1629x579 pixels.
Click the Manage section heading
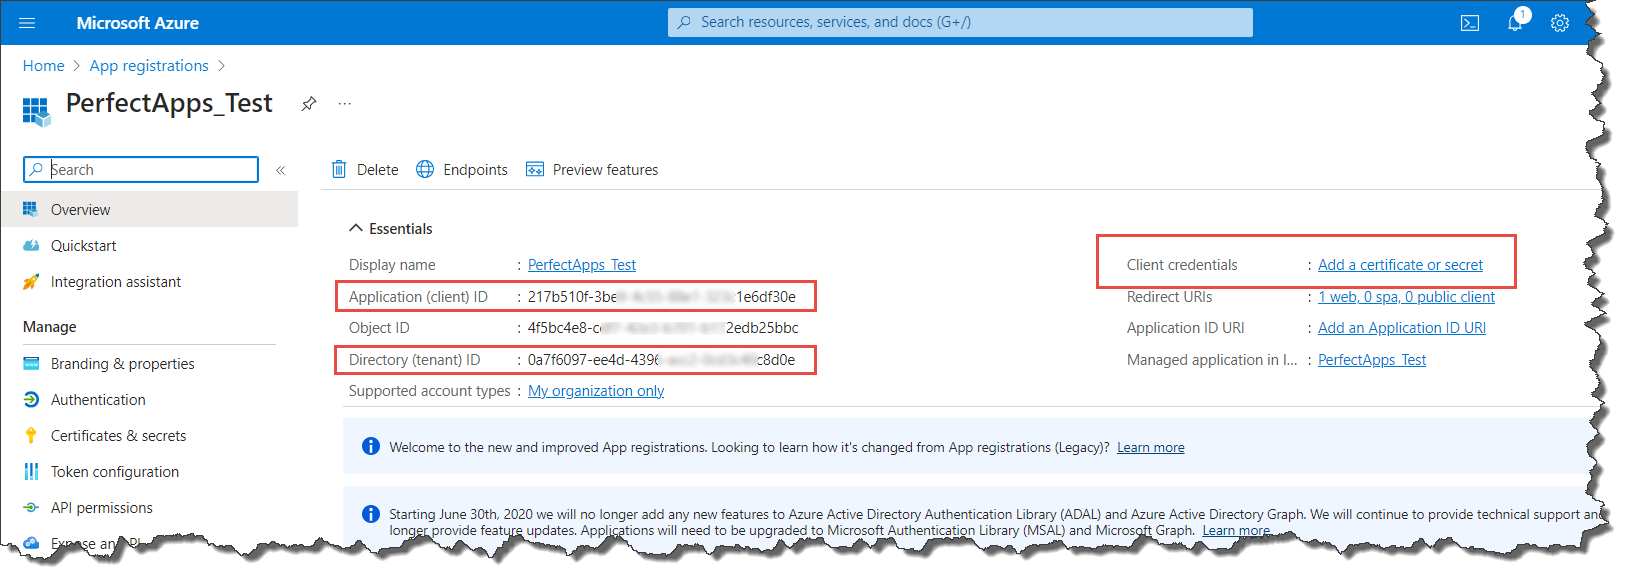pyautogui.click(x=50, y=326)
